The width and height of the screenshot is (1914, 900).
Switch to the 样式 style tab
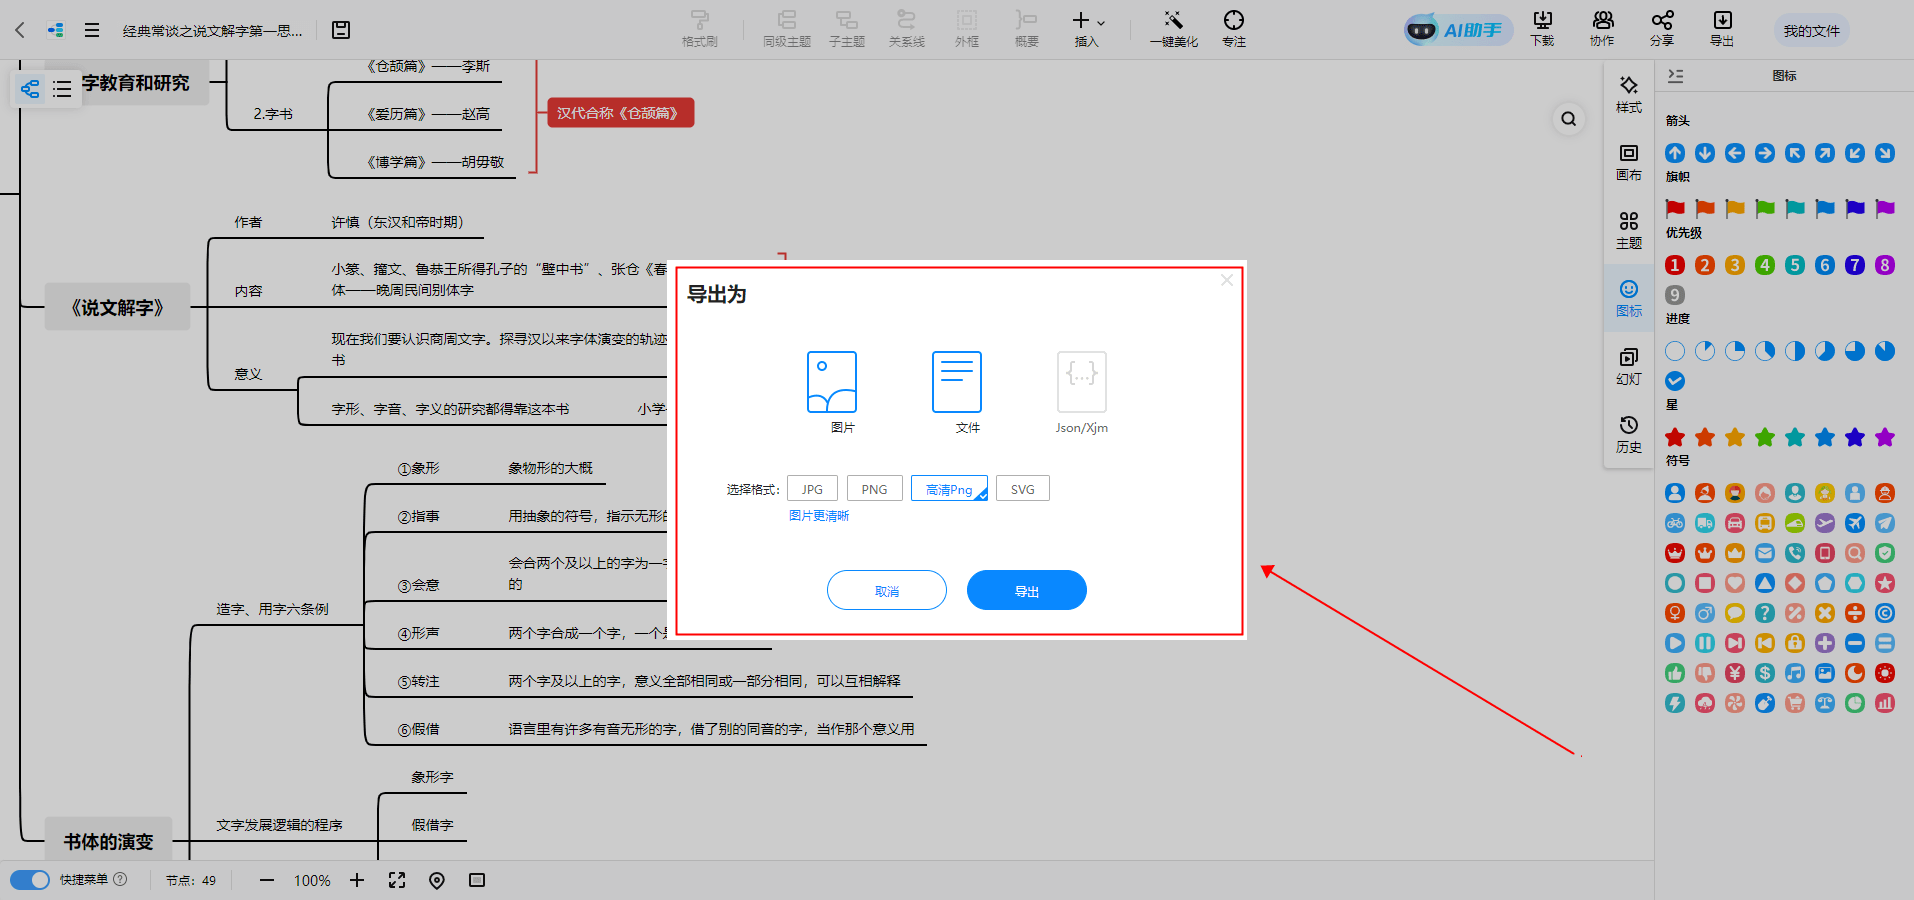coord(1628,94)
